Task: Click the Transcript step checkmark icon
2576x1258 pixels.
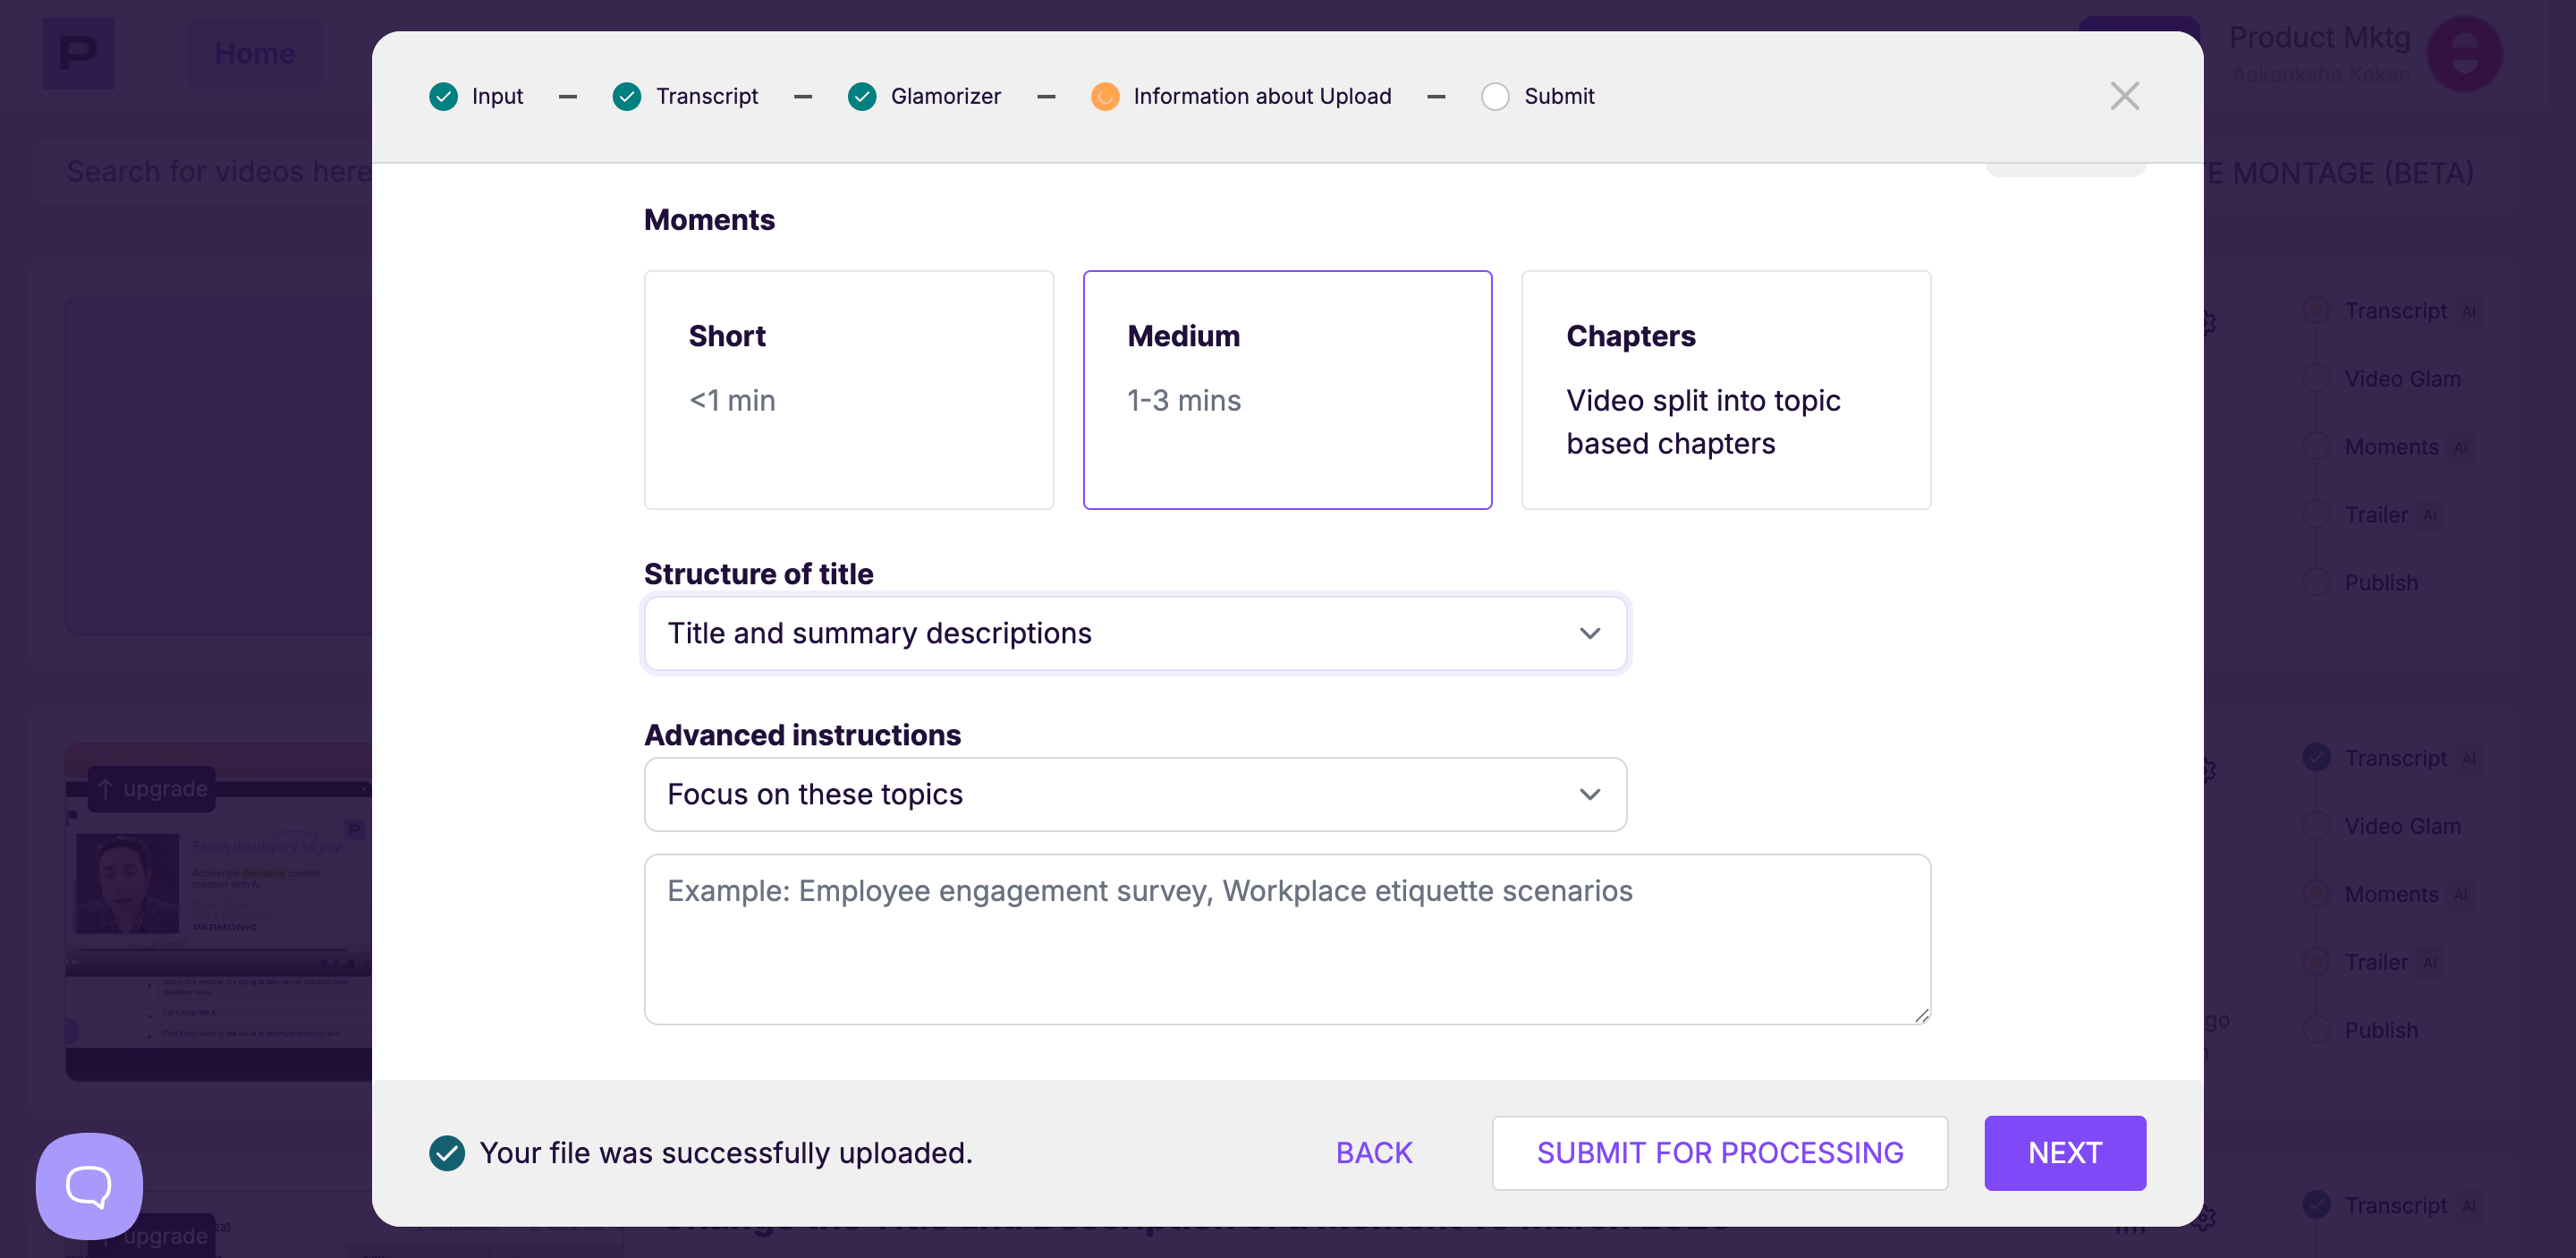Action: point(627,96)
